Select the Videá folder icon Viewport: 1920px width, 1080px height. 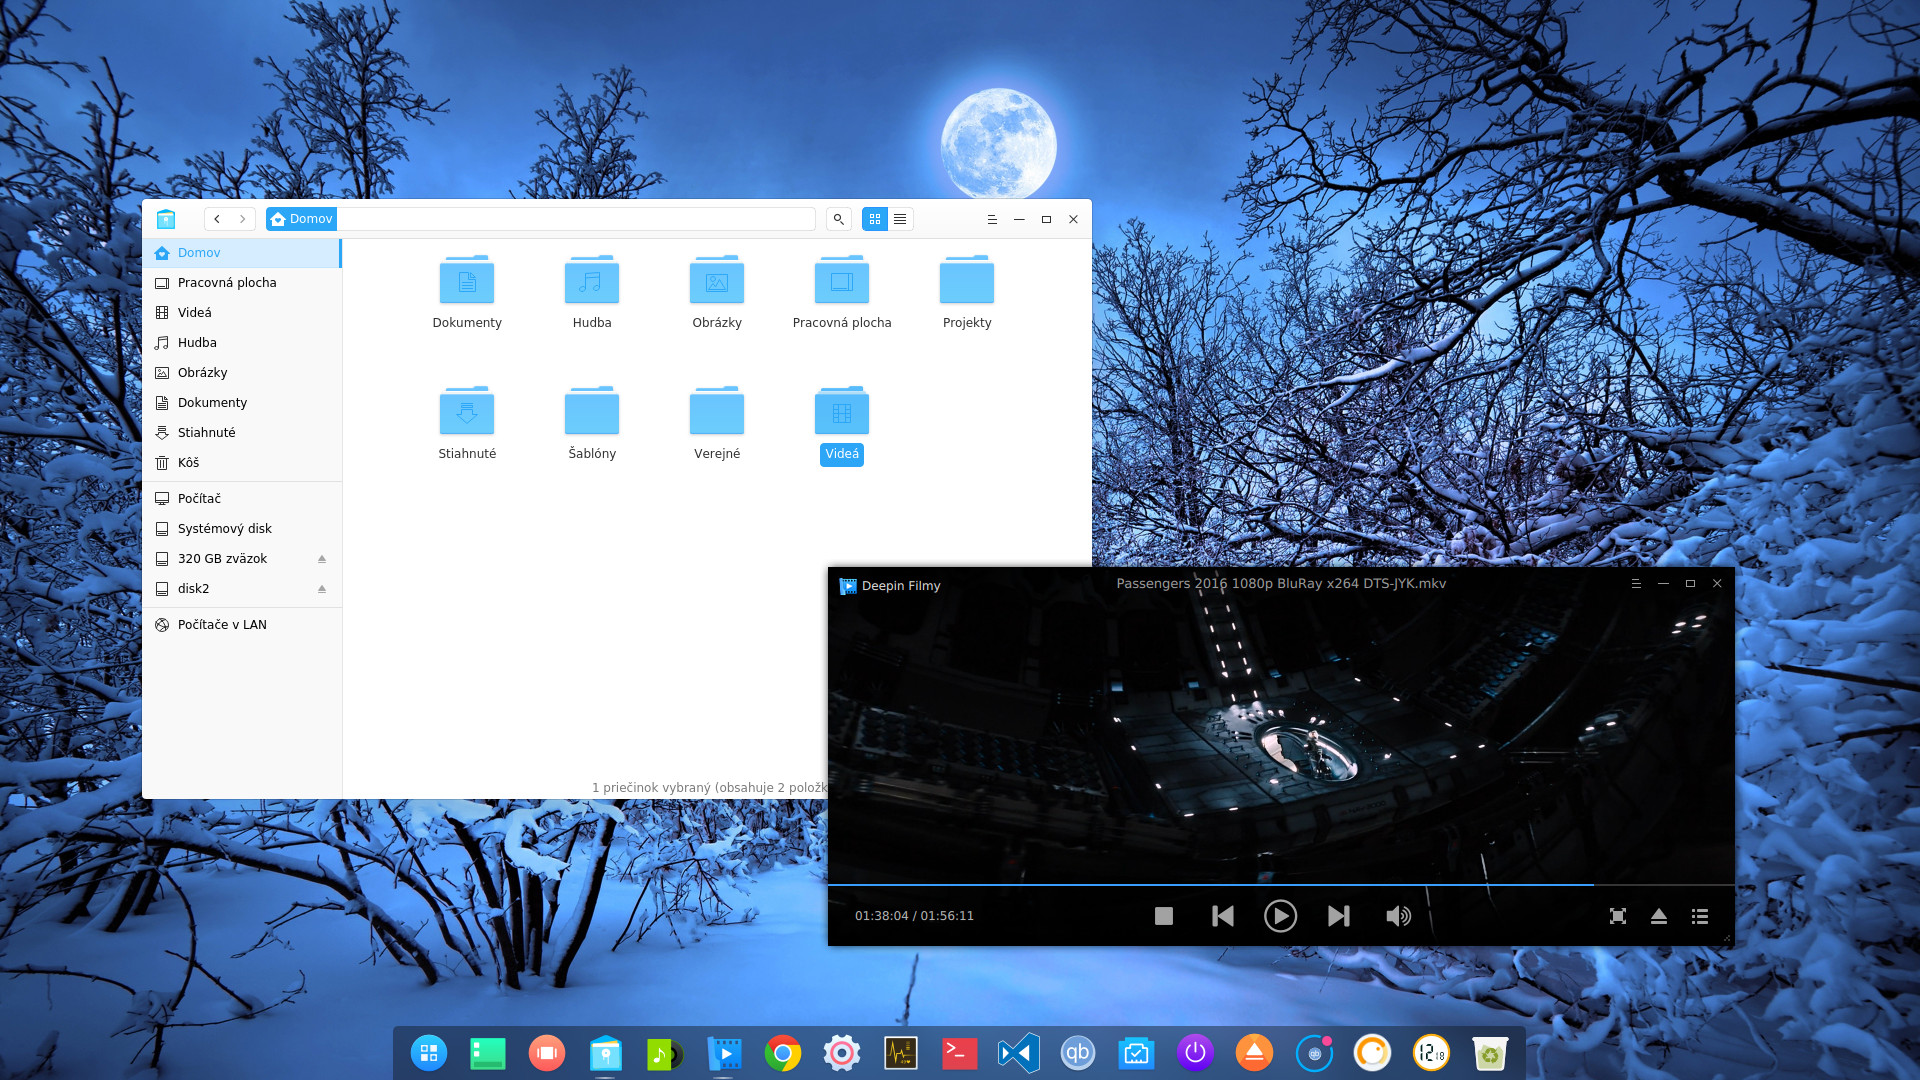(x=842, y=411)
